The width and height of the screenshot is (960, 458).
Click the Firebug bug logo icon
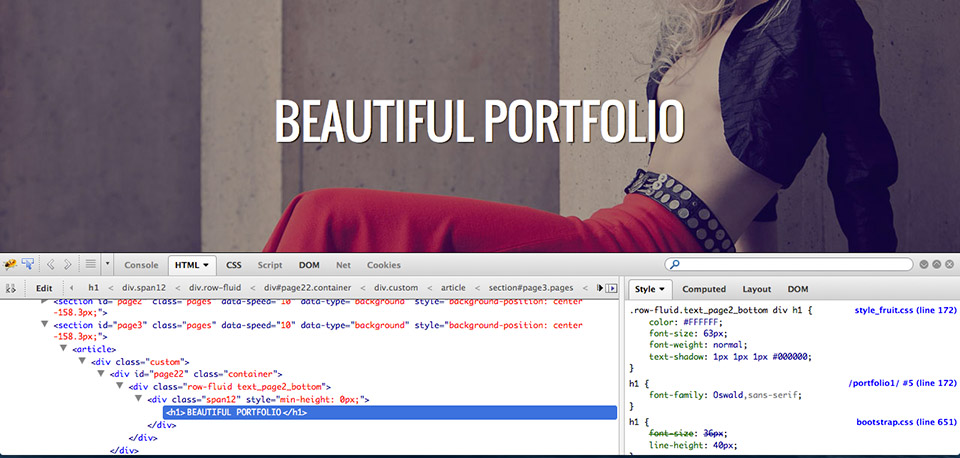(x=10, y=265)
